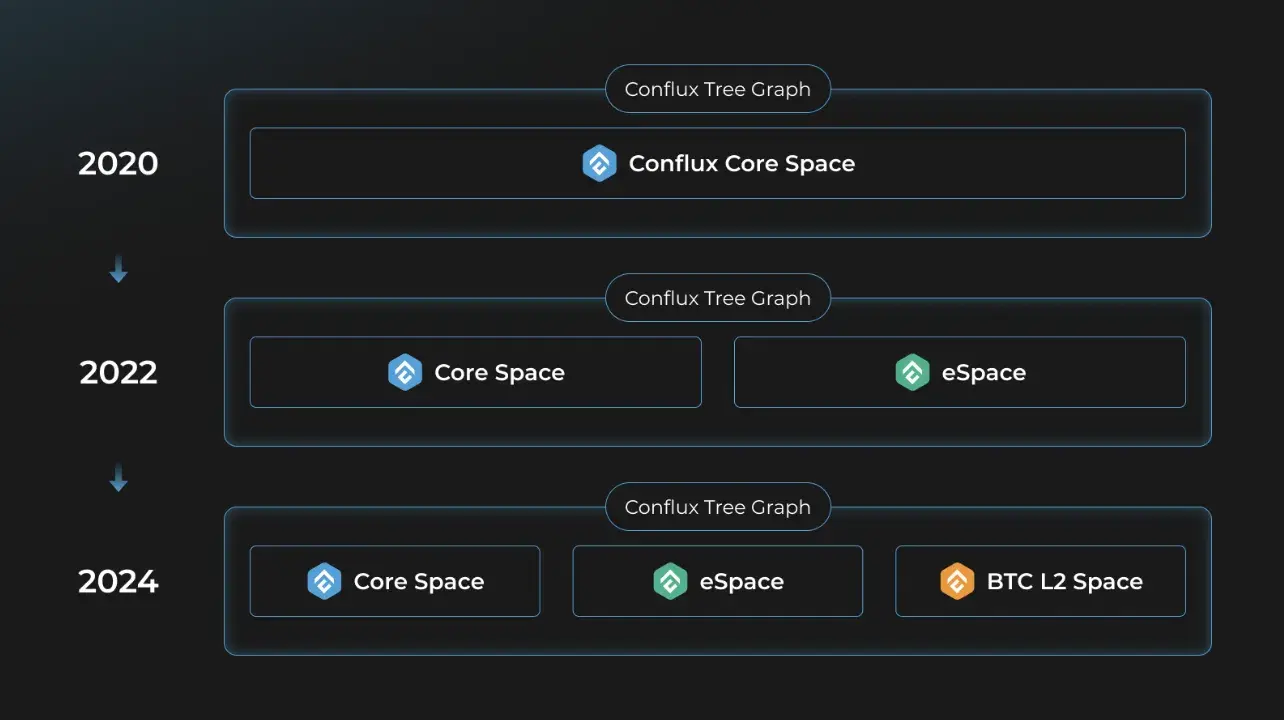
Task: Click the blue Conflux logo beside Conflux Core Space
Action: pos(599,163)
